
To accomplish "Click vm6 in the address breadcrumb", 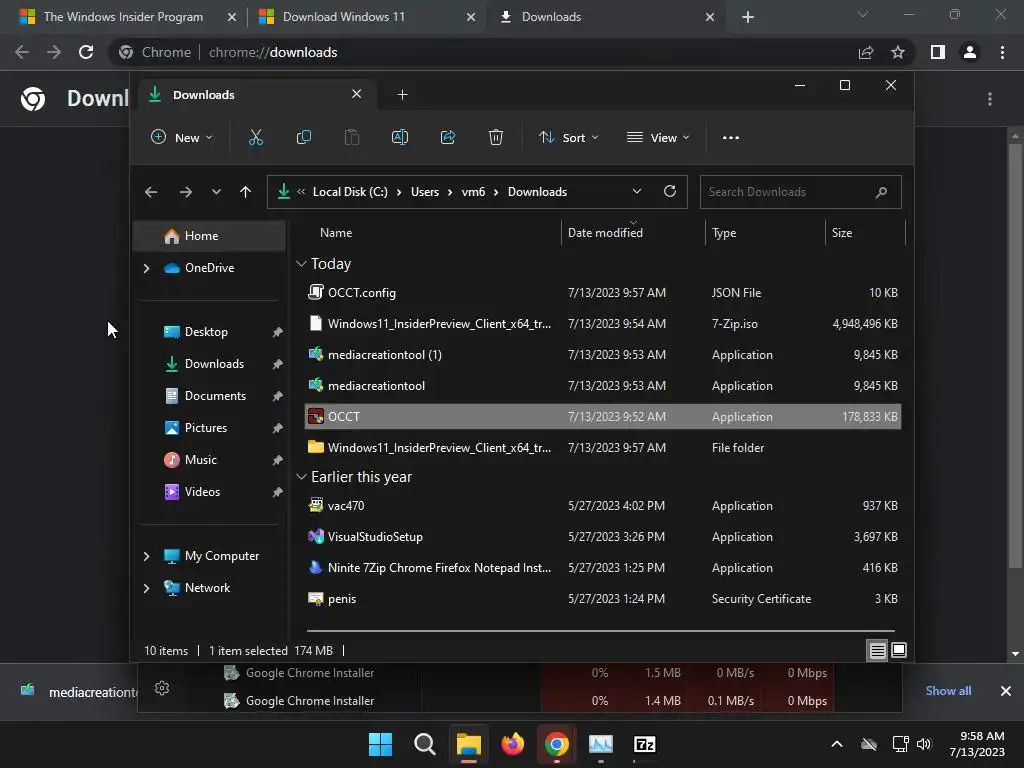I will [x=473, y=192].
